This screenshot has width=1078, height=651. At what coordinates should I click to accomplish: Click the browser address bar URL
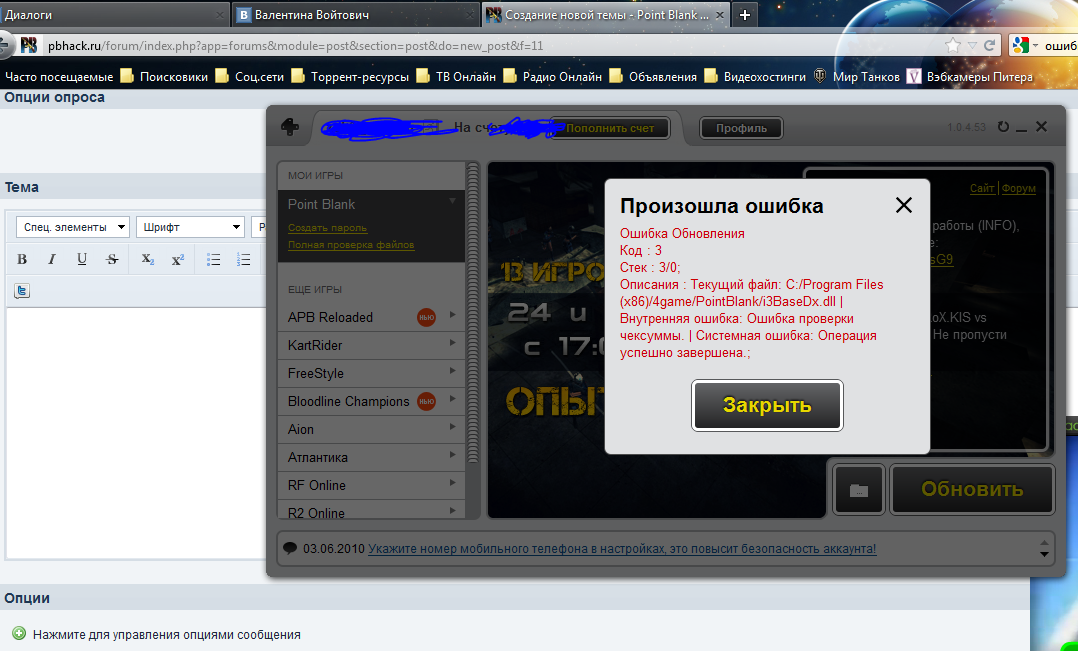pyautogui.click(x=296, y=46)
